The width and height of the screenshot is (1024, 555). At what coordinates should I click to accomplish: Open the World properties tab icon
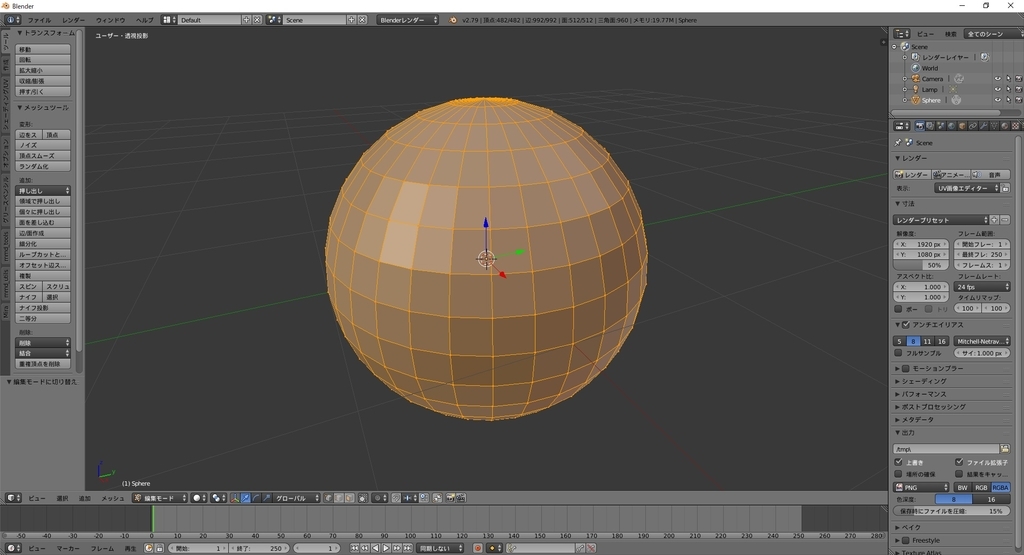[951, 125]
